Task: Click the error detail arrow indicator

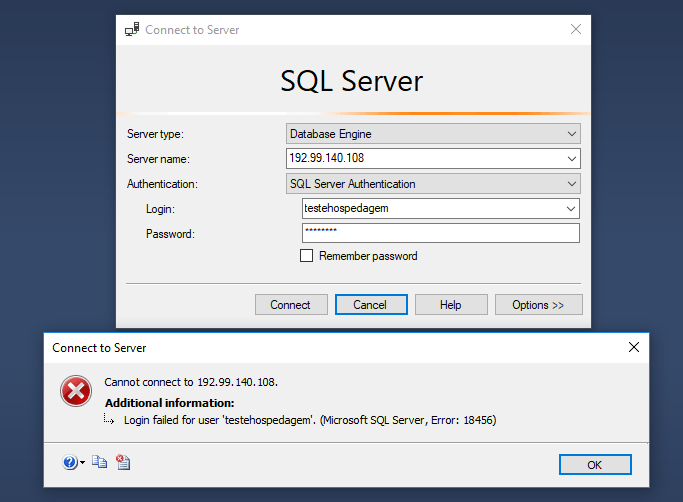Action: point(109,419)
